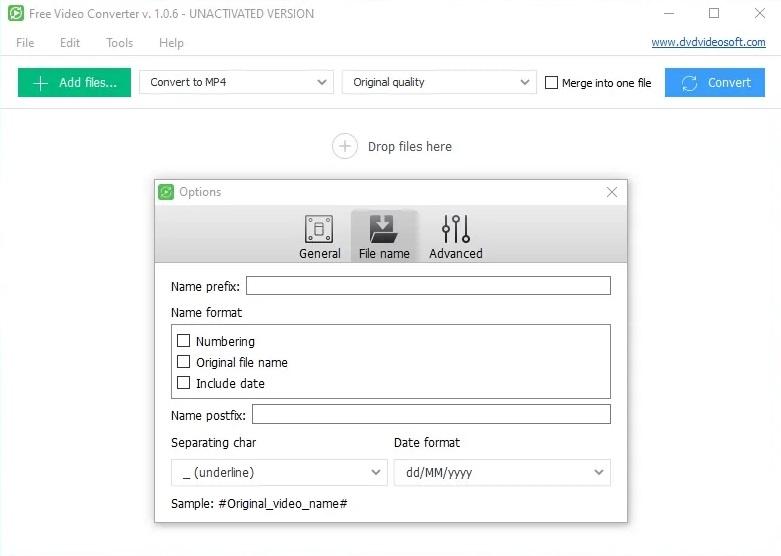Toggle Merge into one file checkbox
This screenshot has width=781, height=556.
coord(551,83)
